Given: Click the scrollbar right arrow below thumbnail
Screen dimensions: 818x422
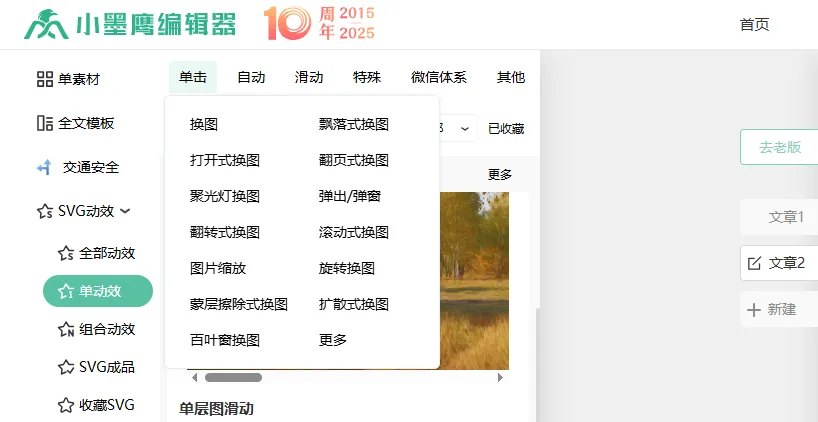Looking at the screenshot, I should 500,377.
